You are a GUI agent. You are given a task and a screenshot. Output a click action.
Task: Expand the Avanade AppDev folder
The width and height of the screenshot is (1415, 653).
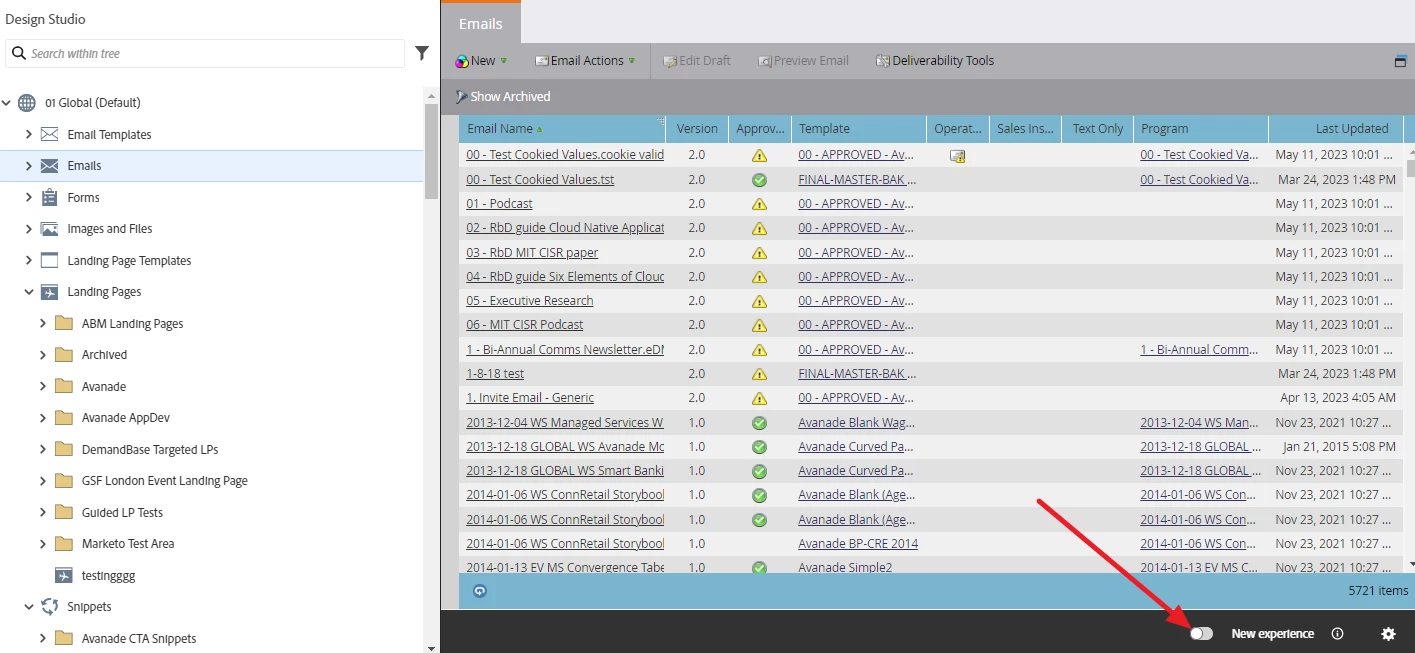pos(43,418)
